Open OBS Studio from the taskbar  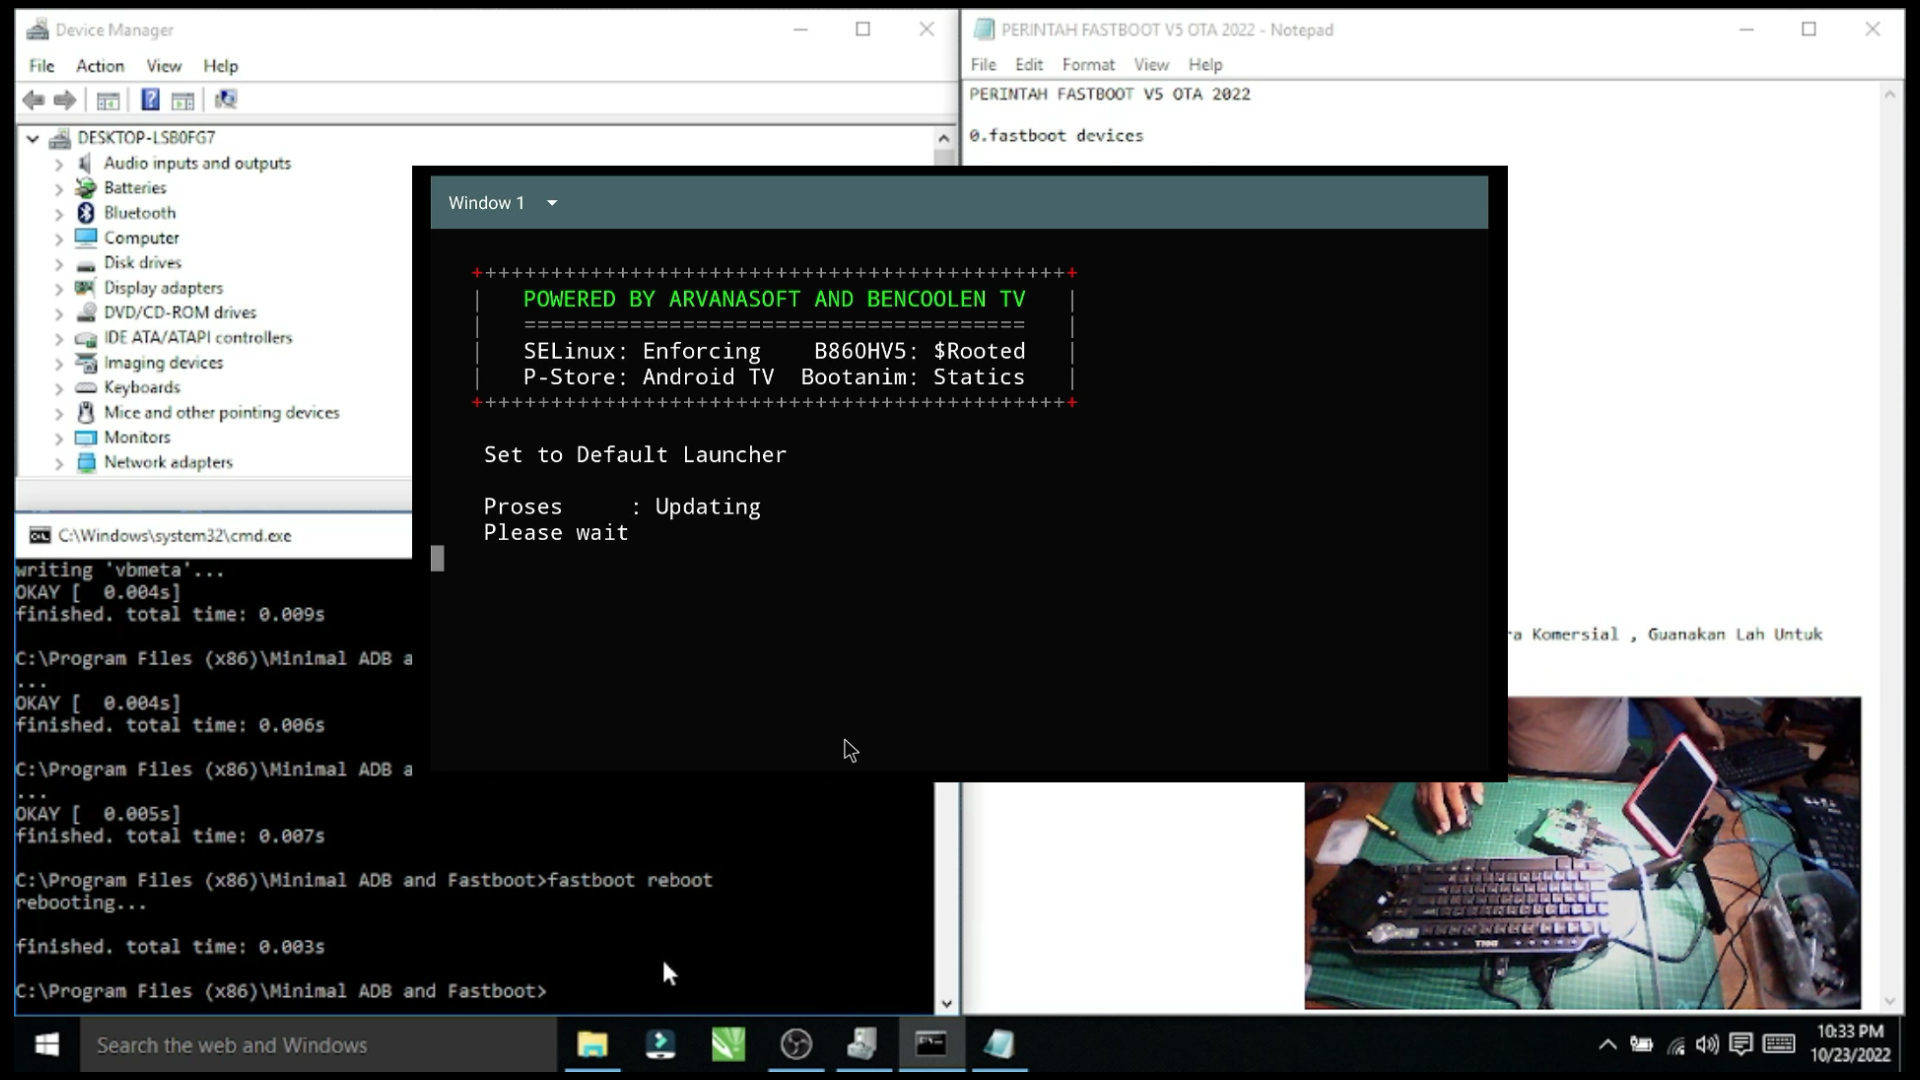795,1045
